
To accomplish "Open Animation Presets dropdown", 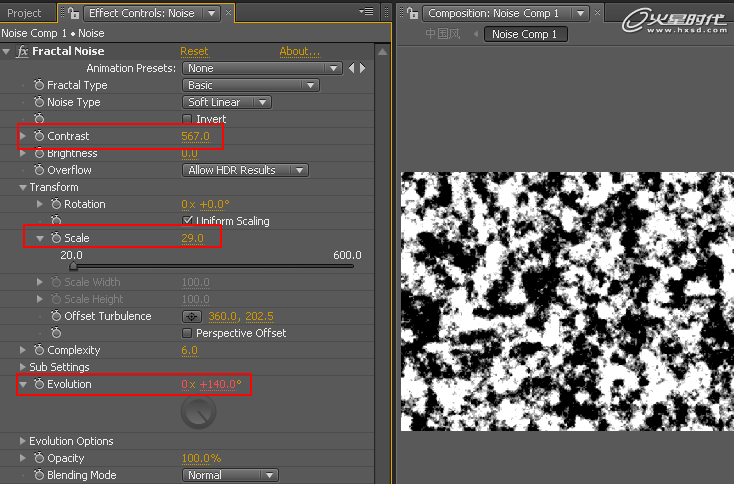I will tap(262, 68).
